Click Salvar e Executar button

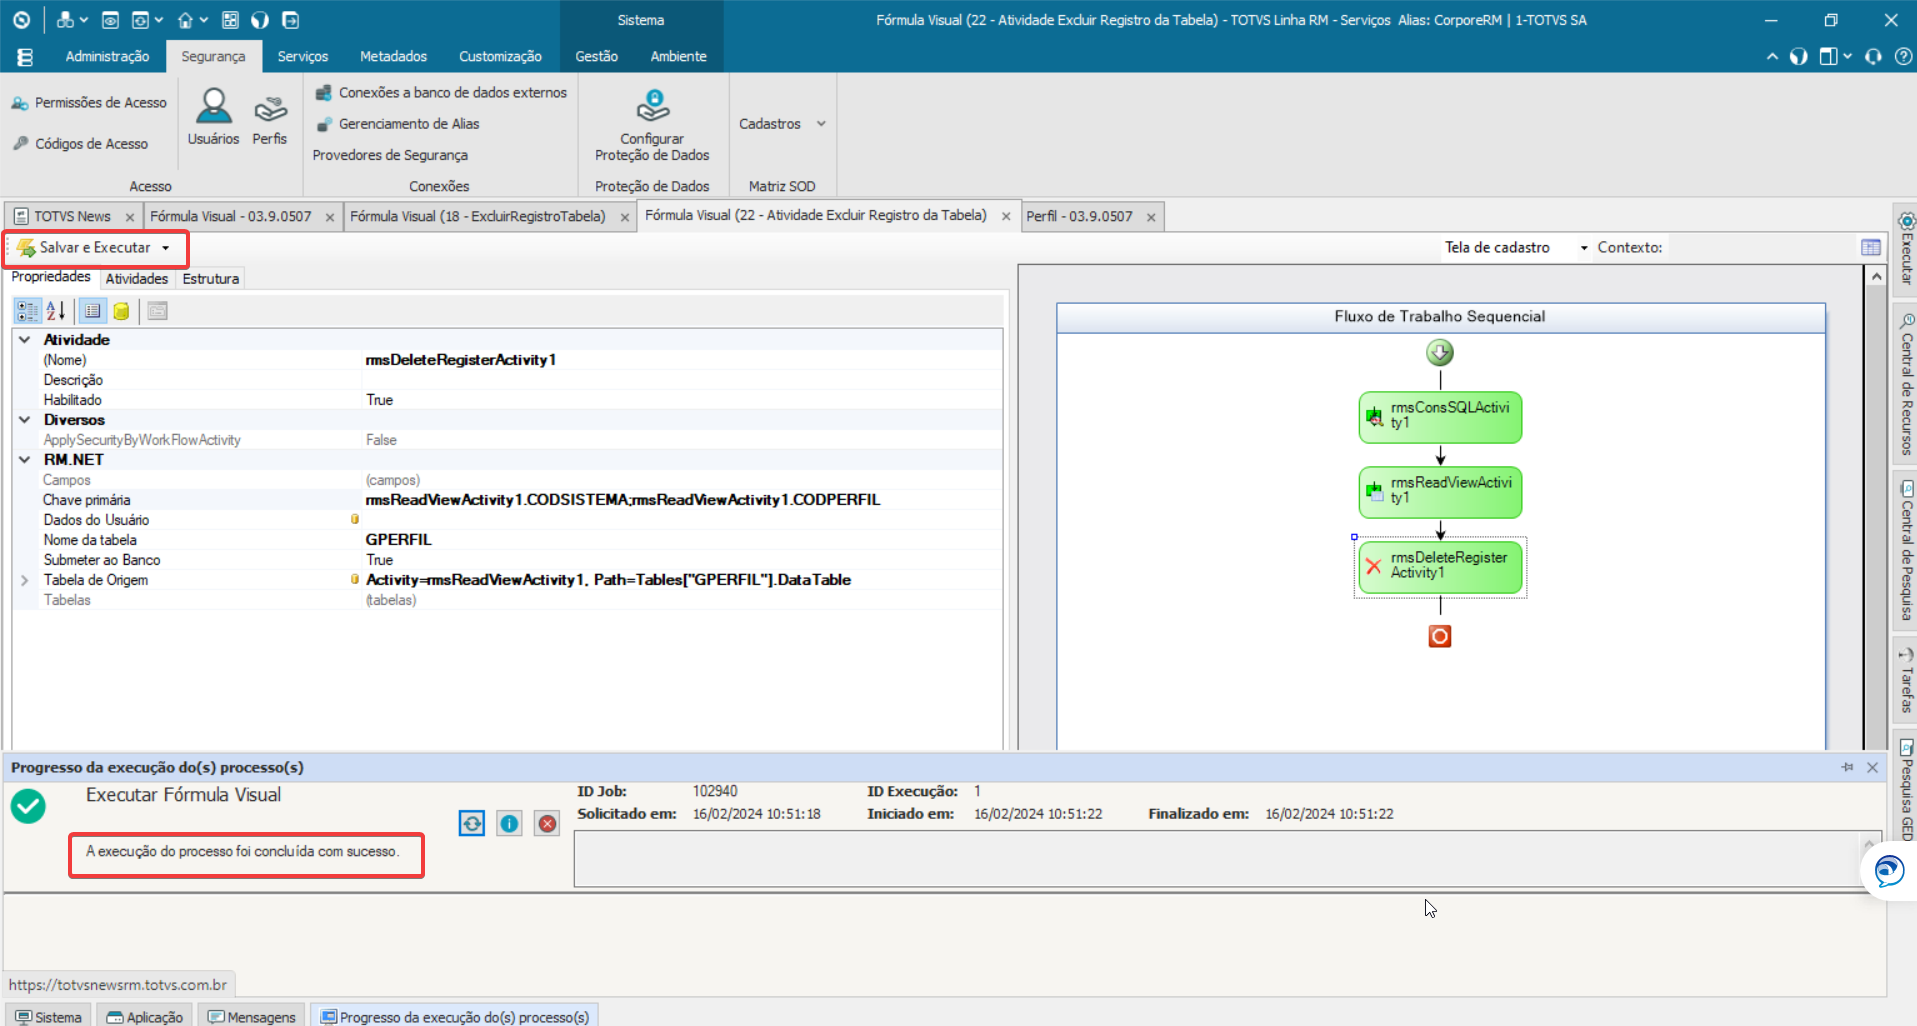pyautogui.click(x=84, y=248)
